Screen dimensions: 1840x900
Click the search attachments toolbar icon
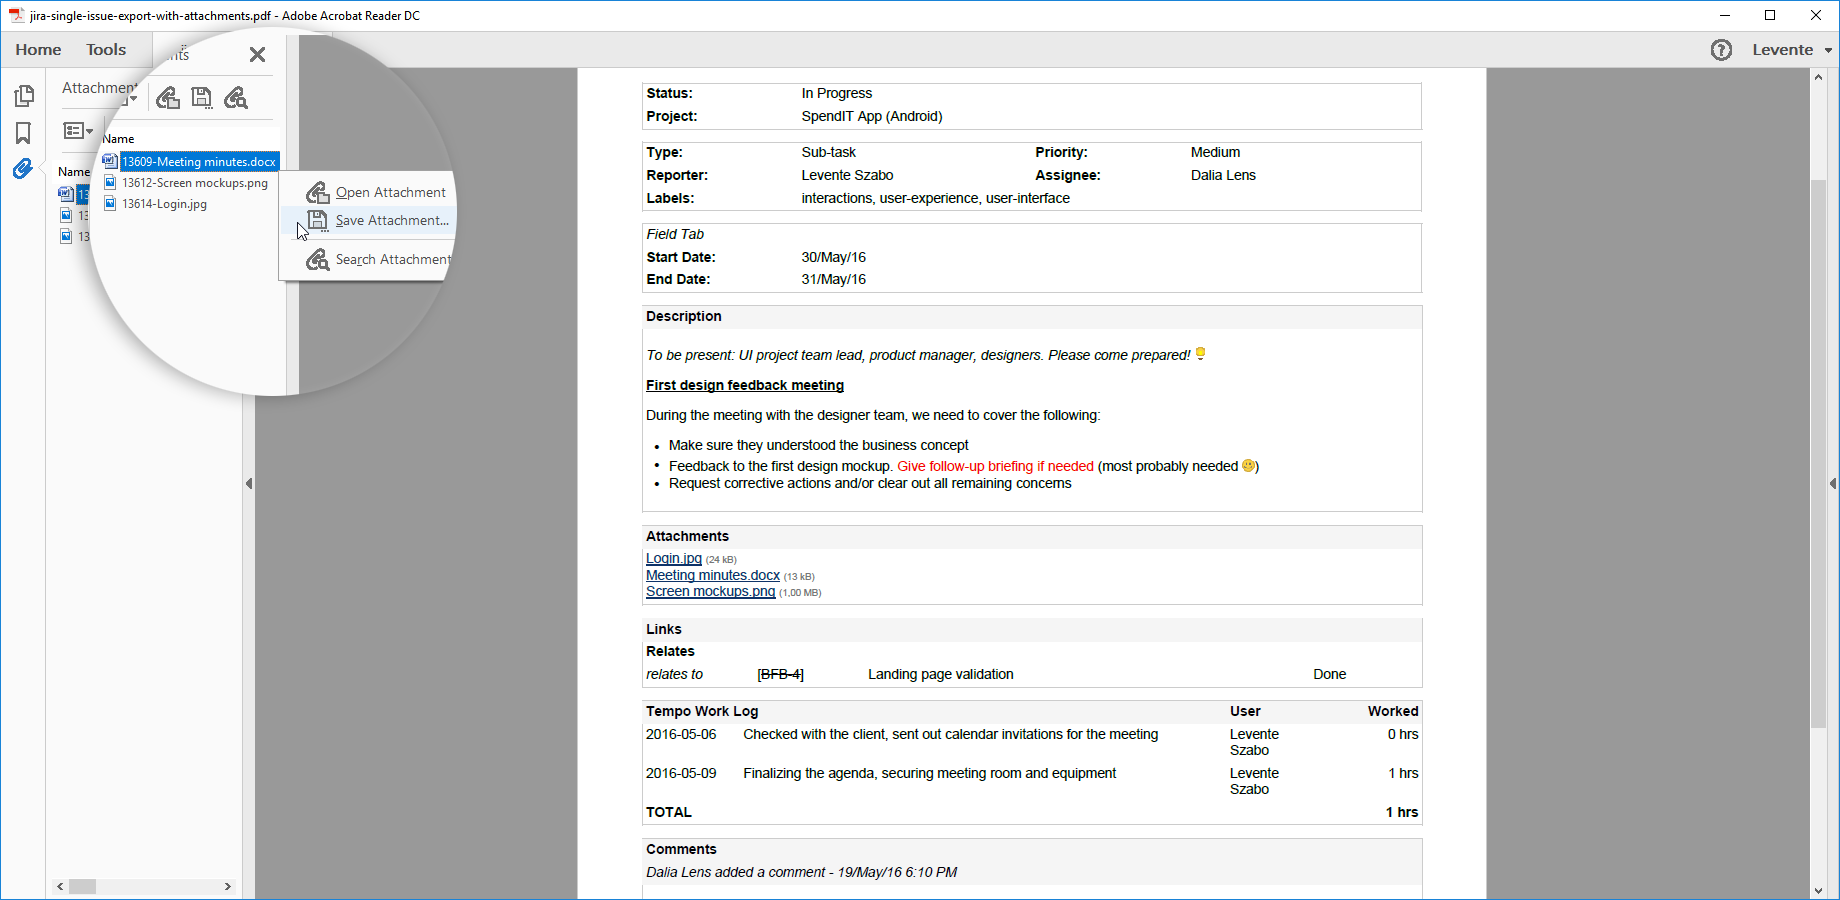[x=236, y=97]
